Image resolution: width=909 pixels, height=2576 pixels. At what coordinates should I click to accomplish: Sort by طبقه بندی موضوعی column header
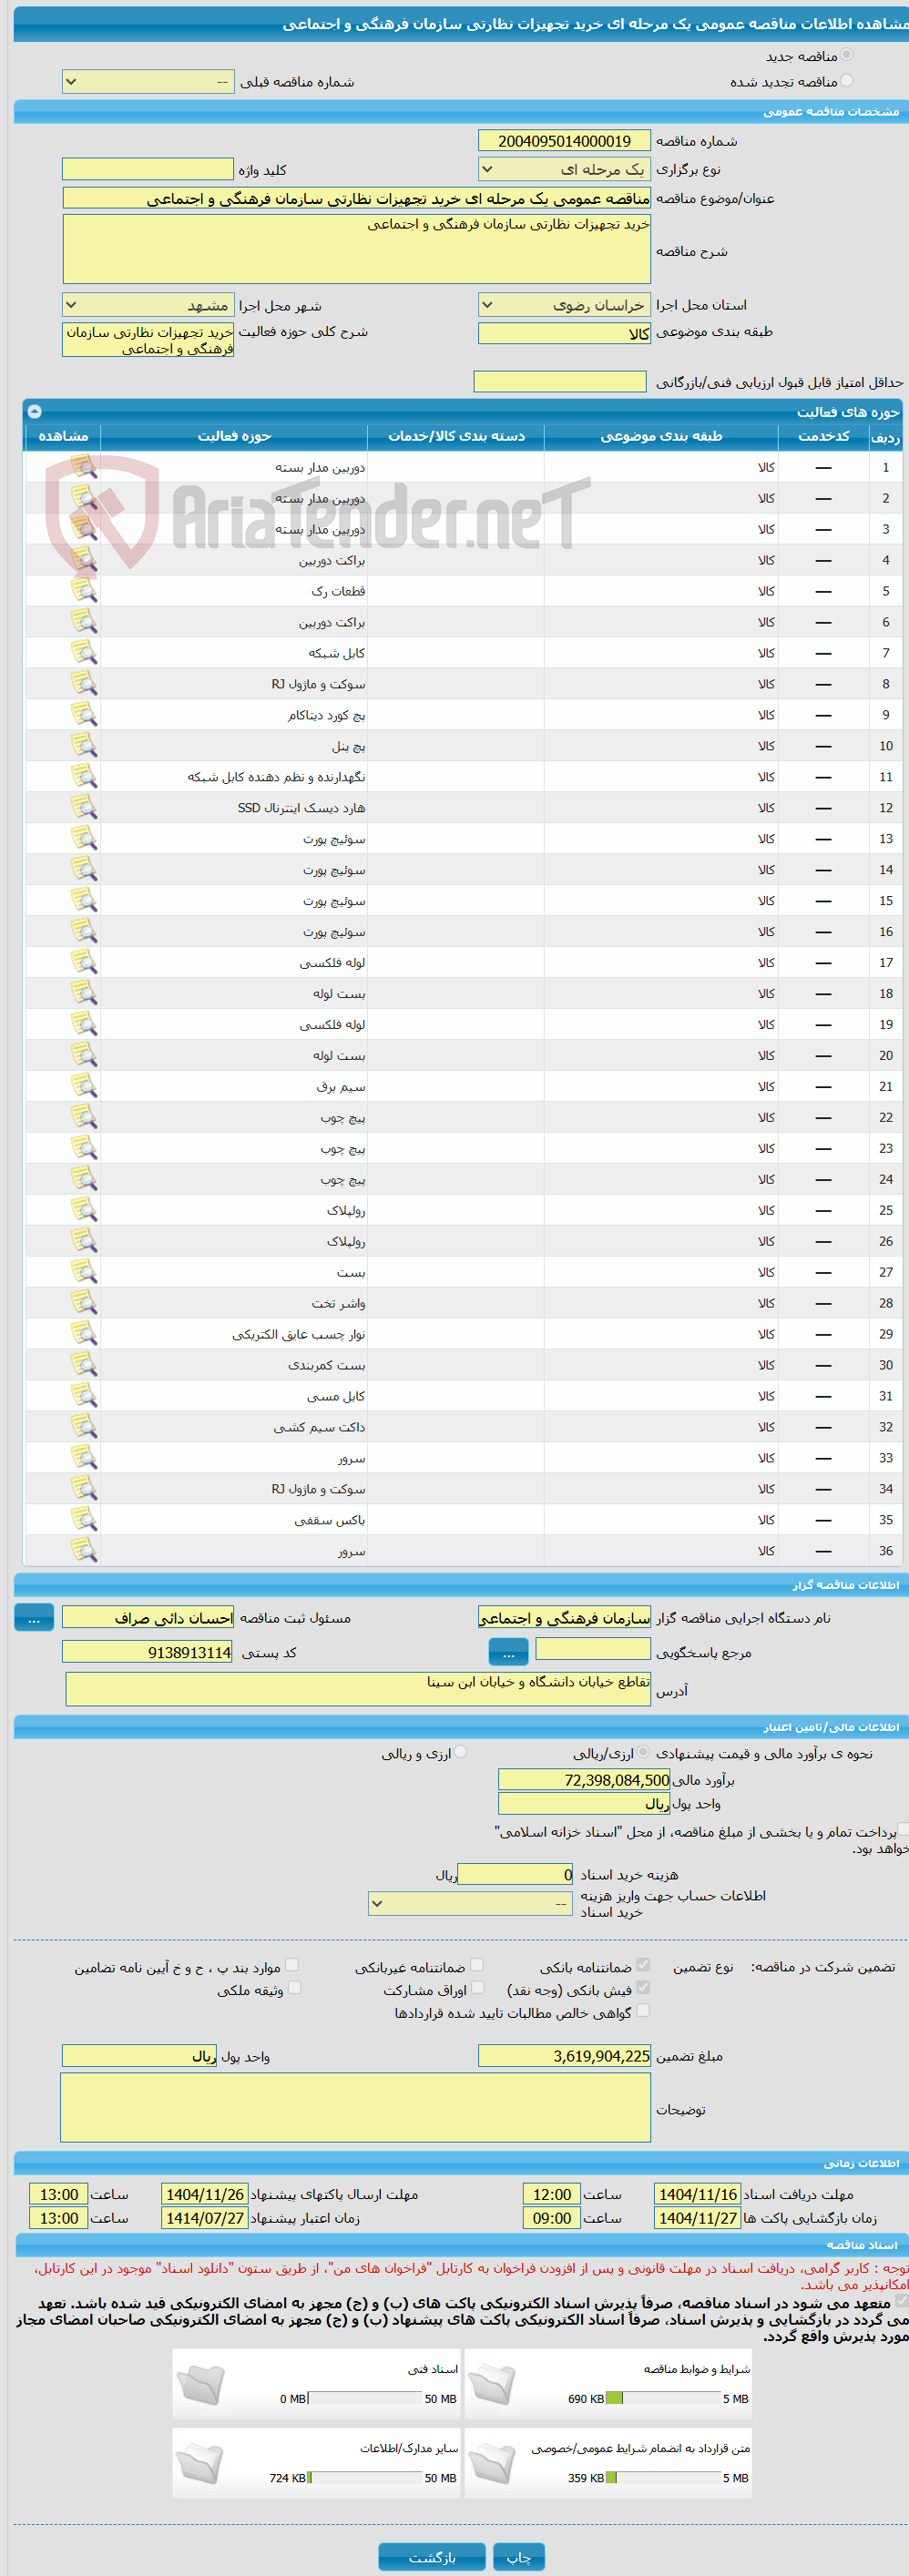661,436
